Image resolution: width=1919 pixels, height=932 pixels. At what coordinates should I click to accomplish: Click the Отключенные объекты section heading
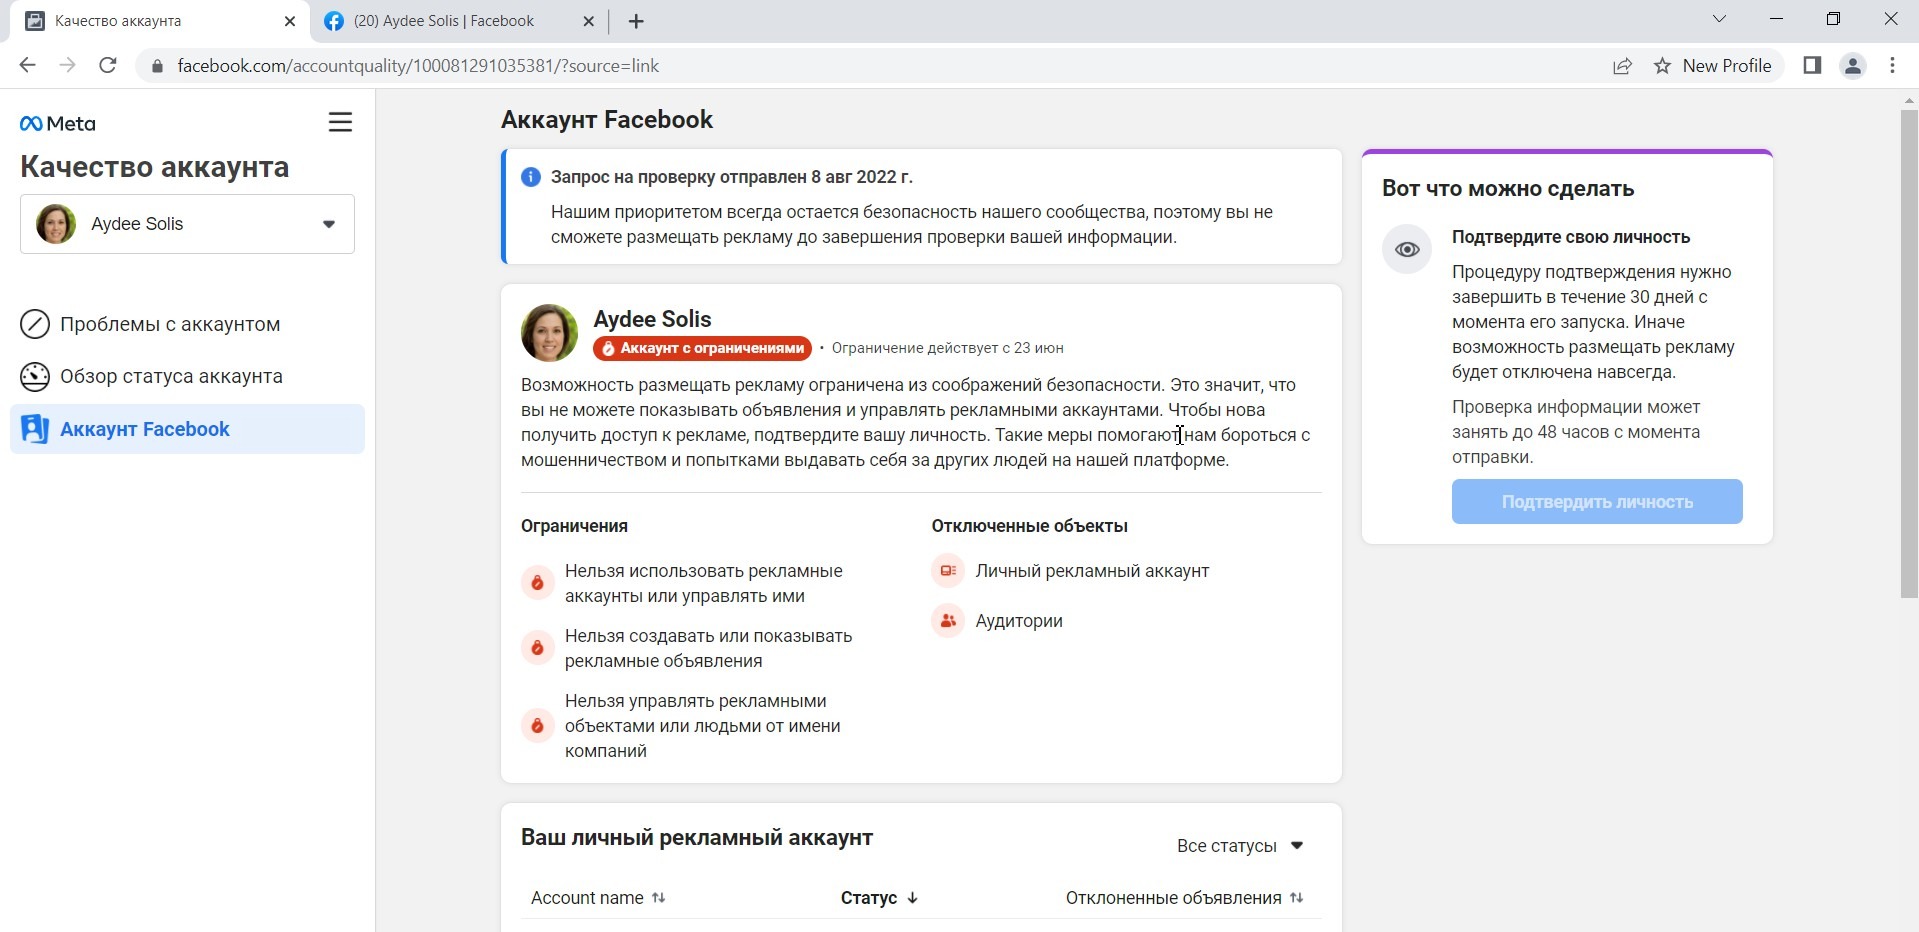coord(1030,526)
